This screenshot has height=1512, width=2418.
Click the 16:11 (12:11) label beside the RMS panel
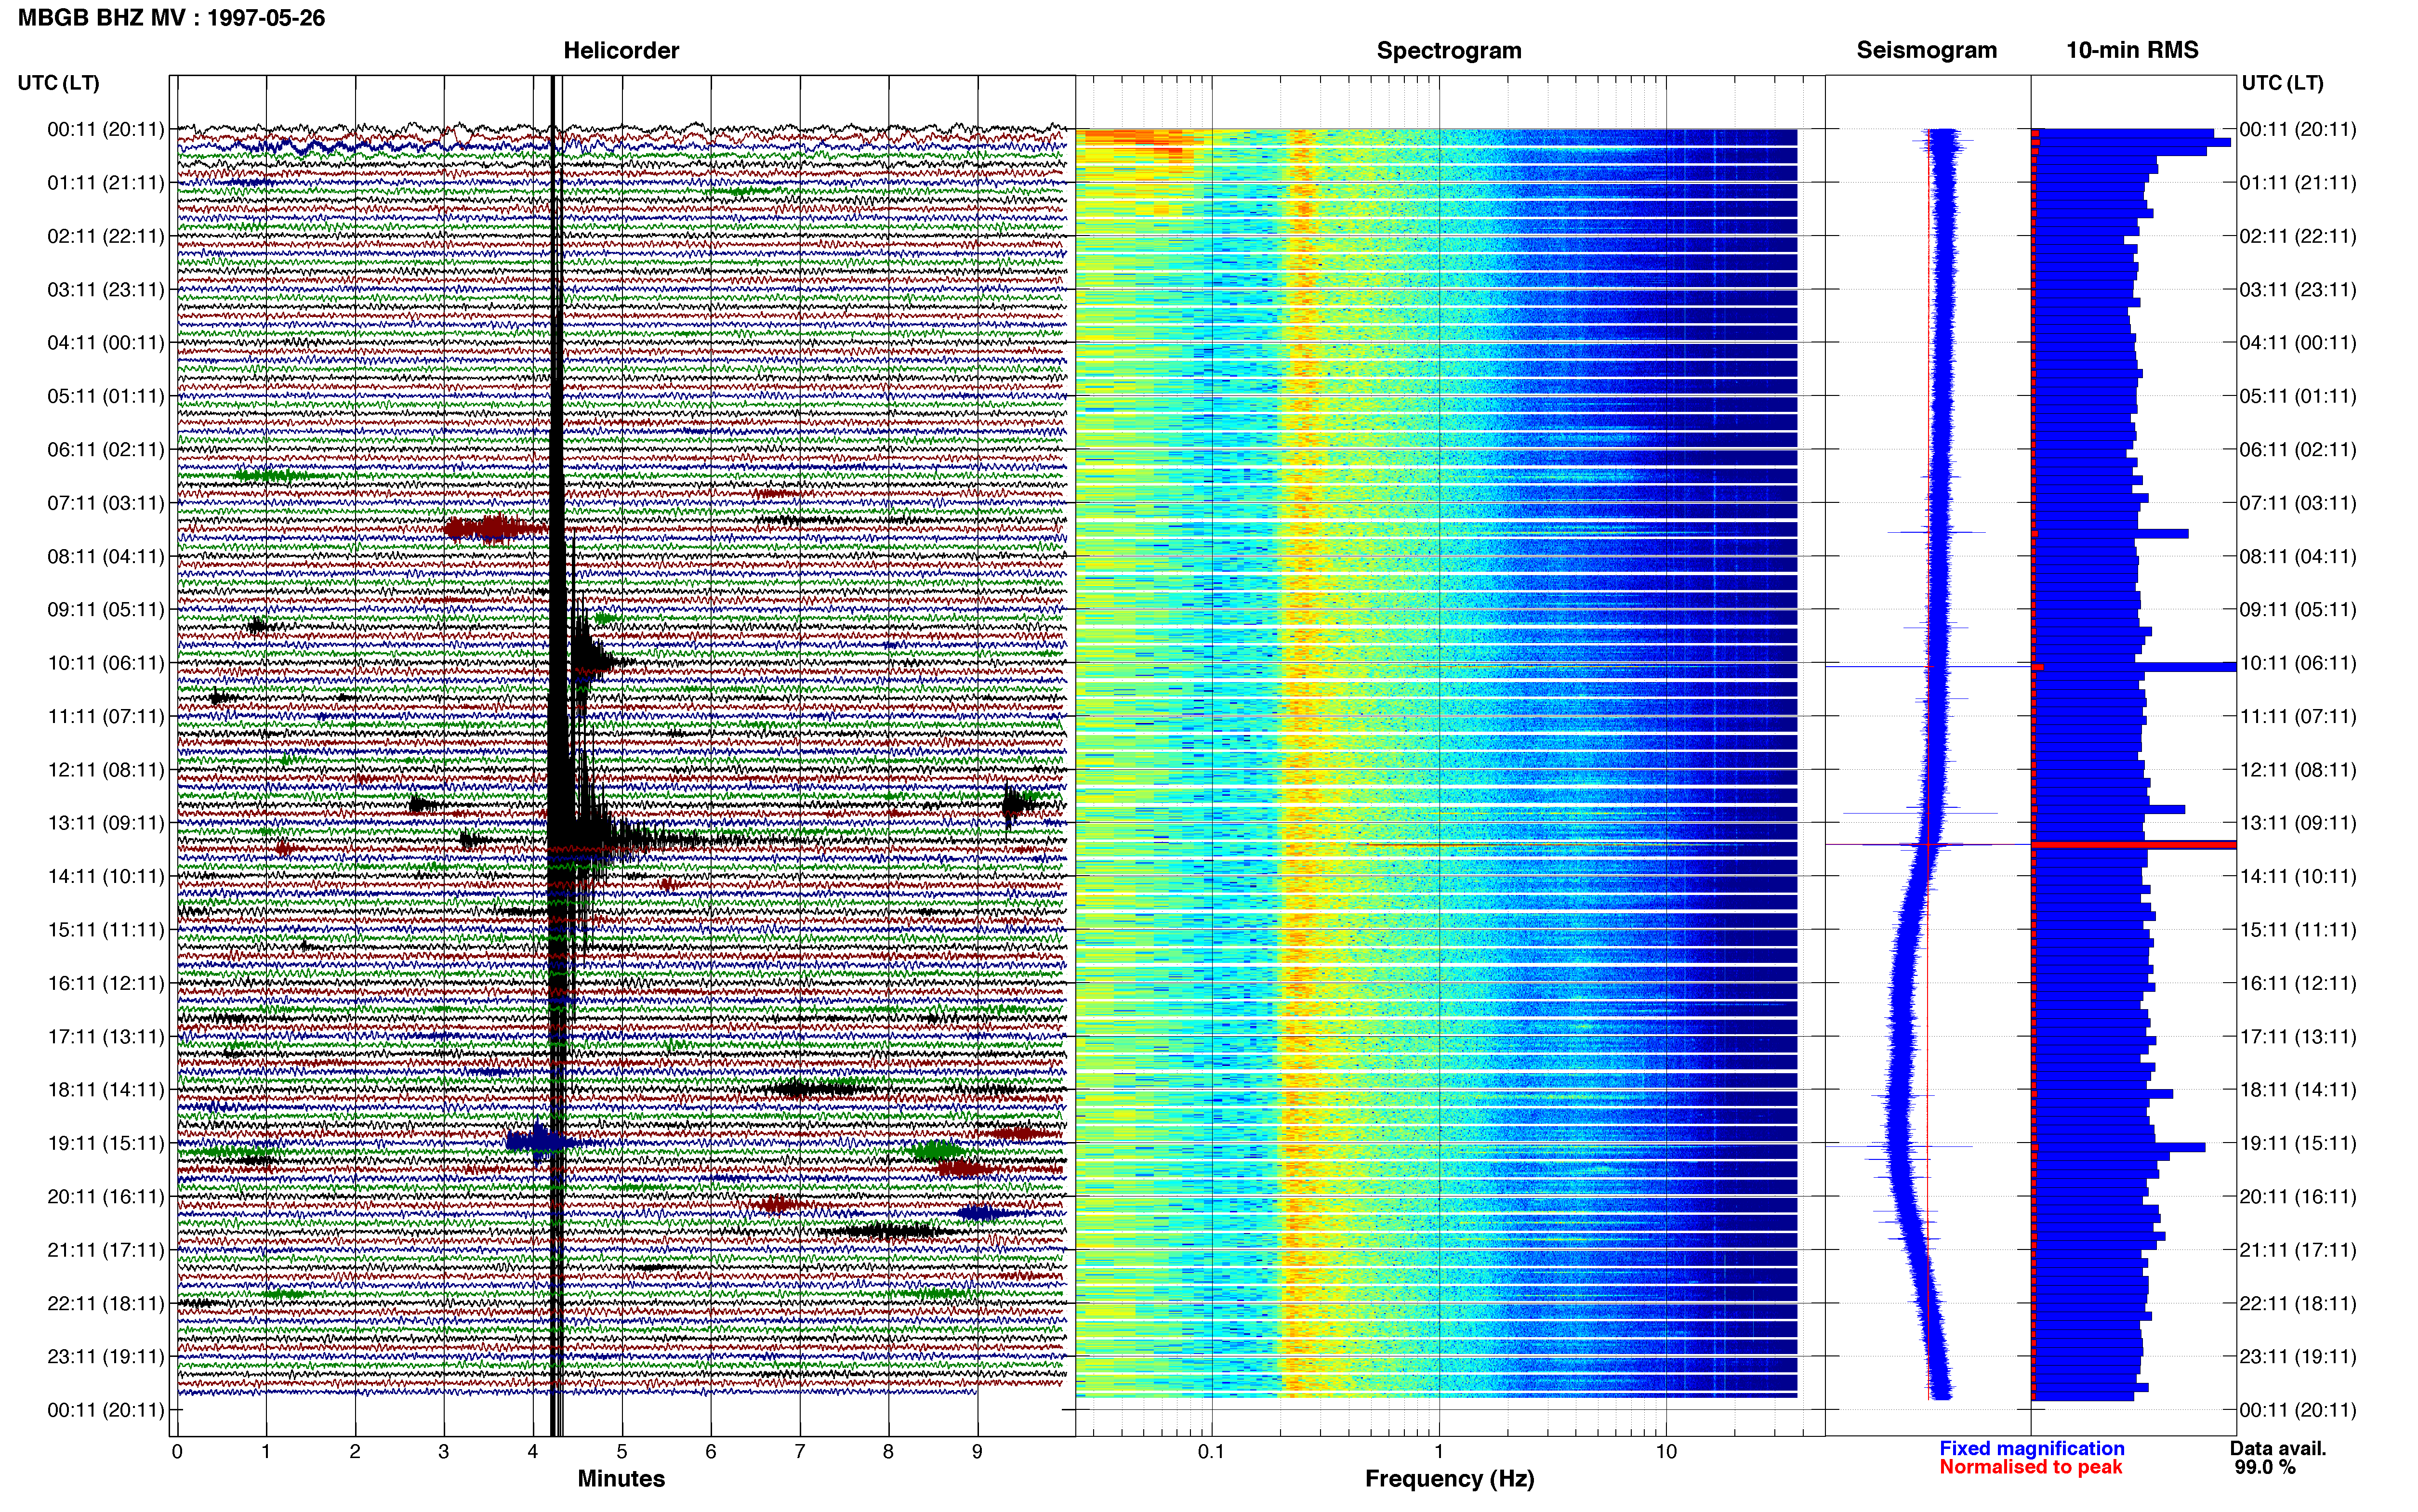(2298, 983)
